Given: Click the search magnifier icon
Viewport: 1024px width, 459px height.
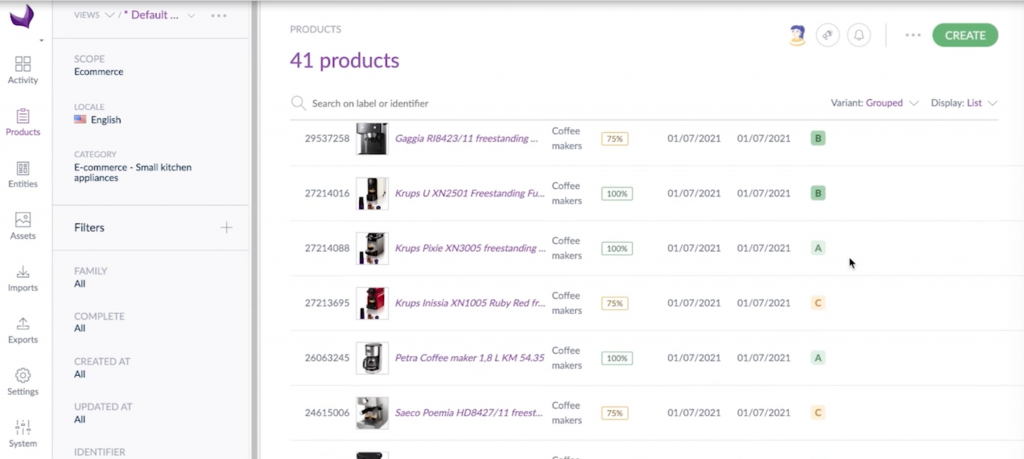Looking at the screenshot, I should 298,103.
